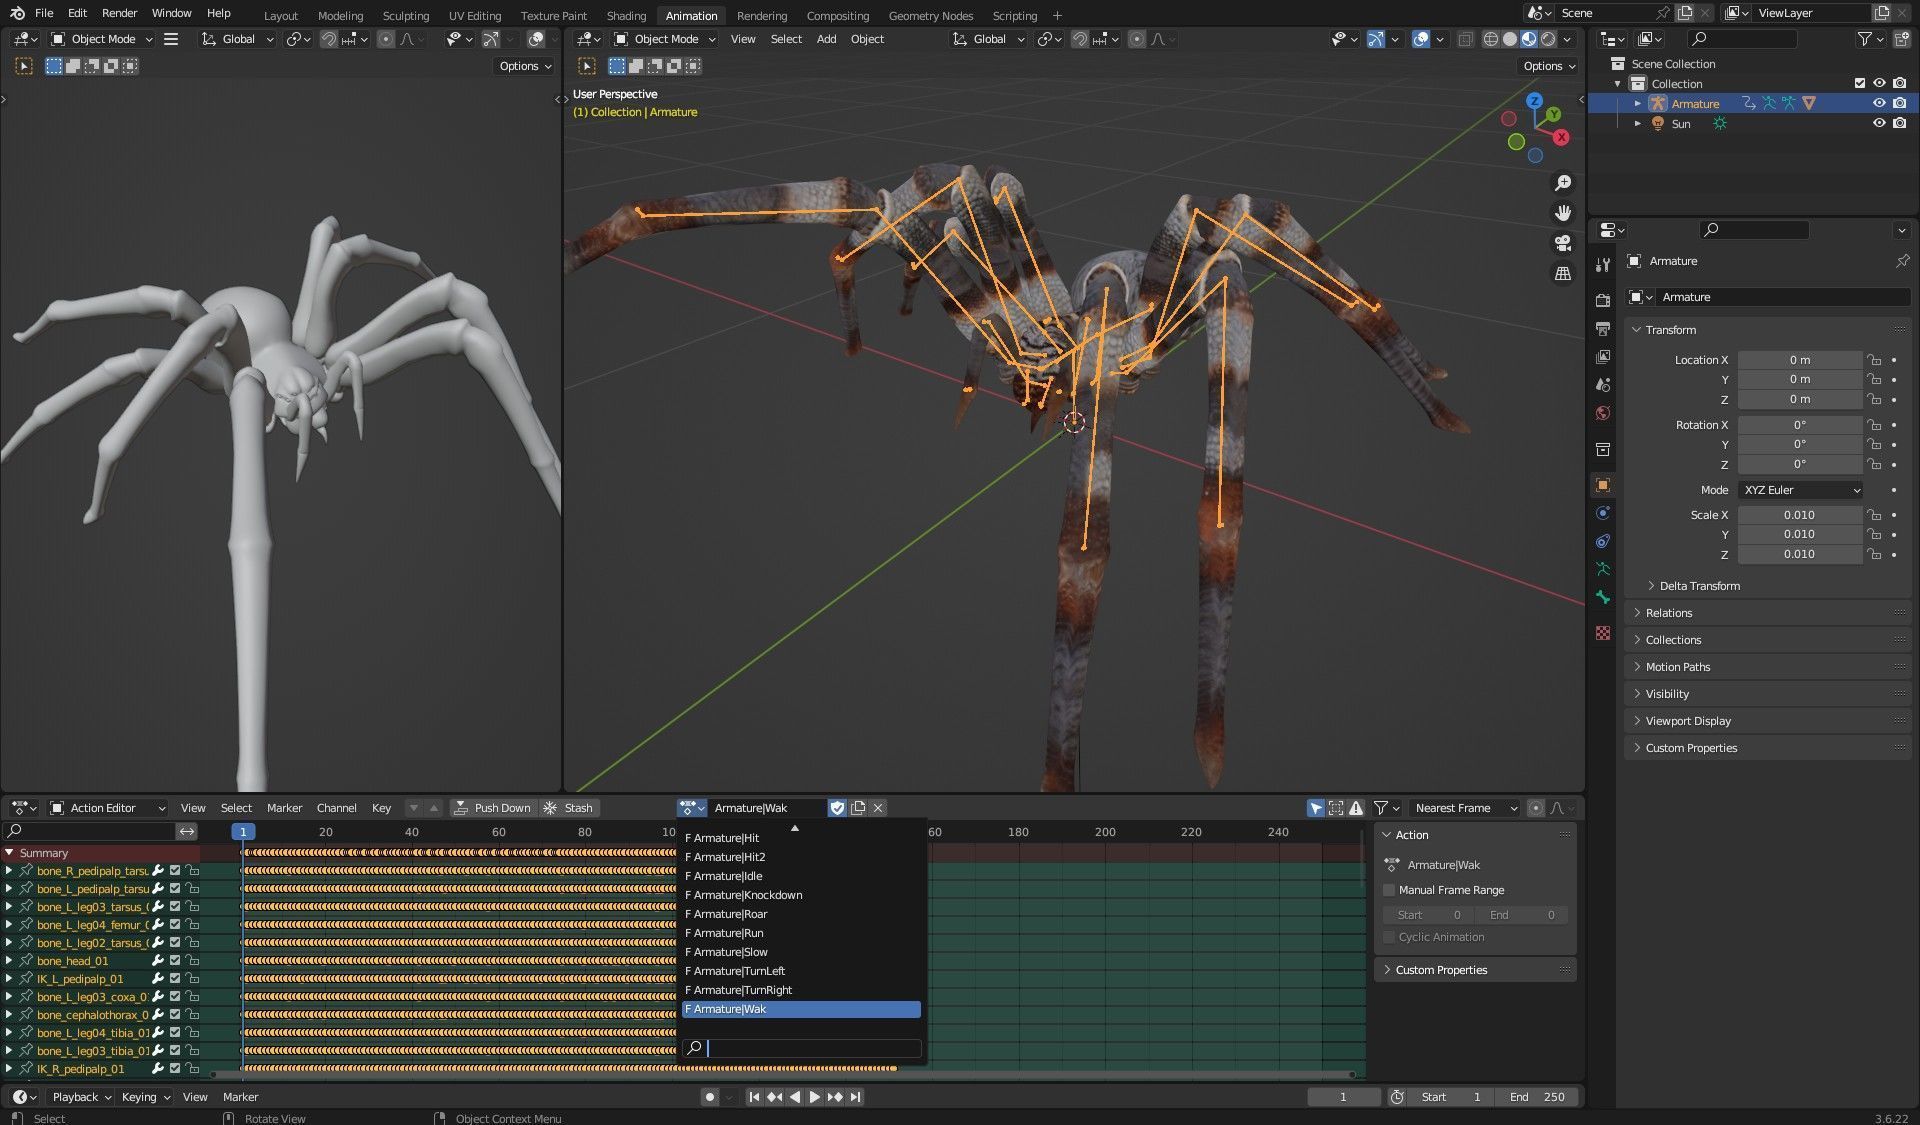This screenshot has width=1920, height=1125.
Task: Click the Stash button
Action: 568,808
